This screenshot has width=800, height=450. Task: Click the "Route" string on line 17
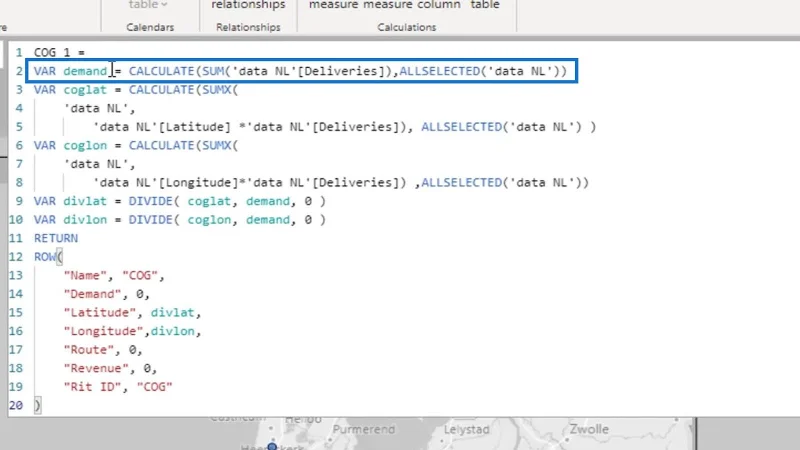[x=89, y=349]
